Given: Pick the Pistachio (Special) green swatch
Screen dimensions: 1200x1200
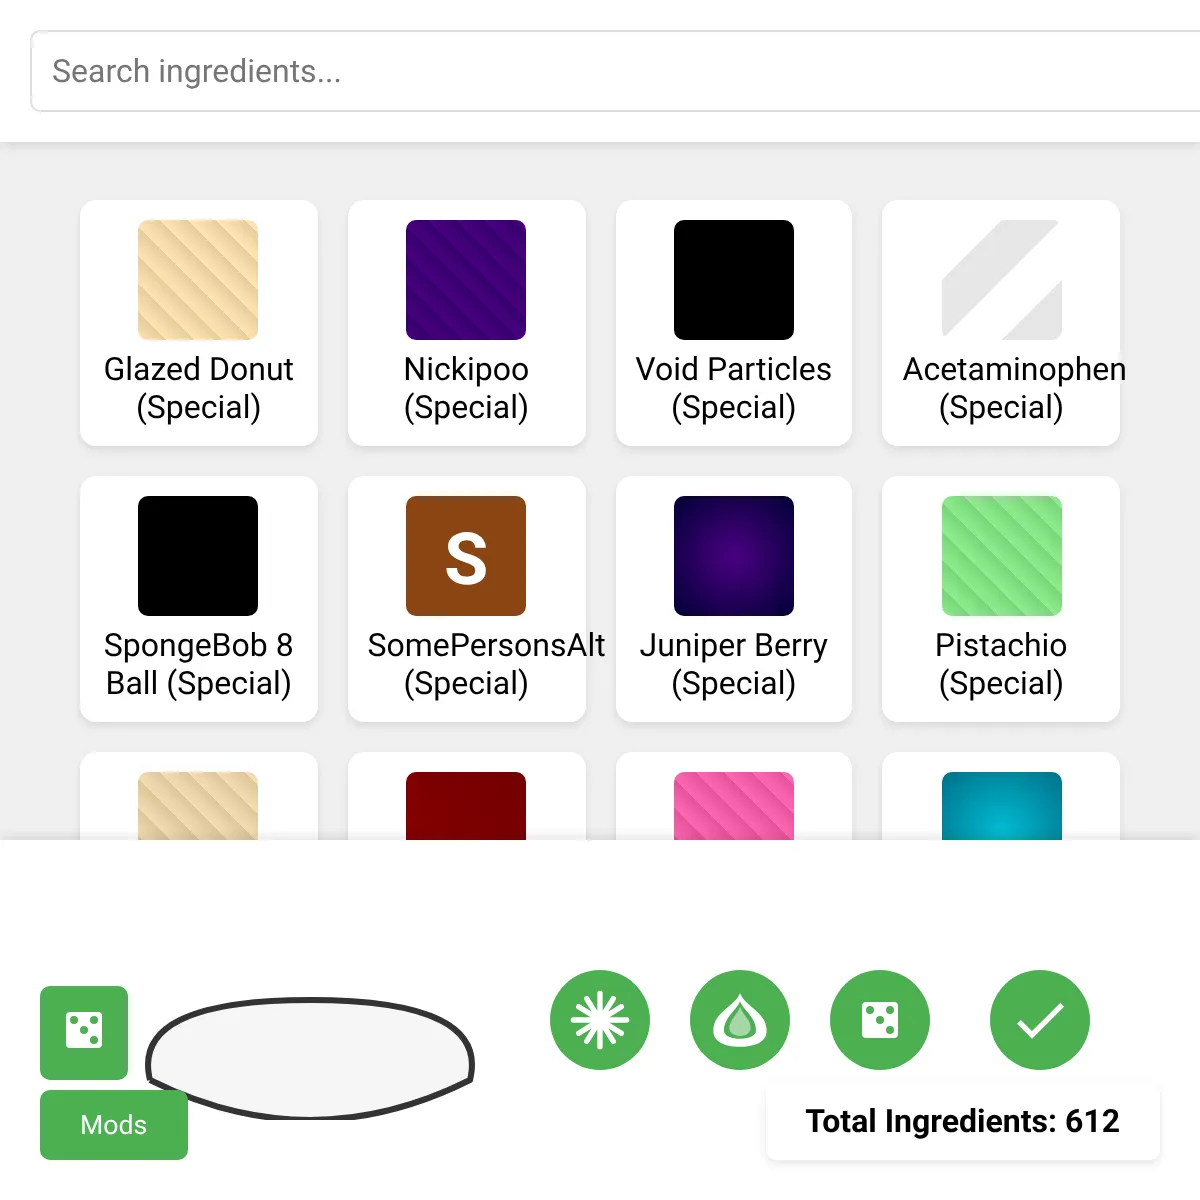Looking at the screenshot, I should pos(1001,556).
